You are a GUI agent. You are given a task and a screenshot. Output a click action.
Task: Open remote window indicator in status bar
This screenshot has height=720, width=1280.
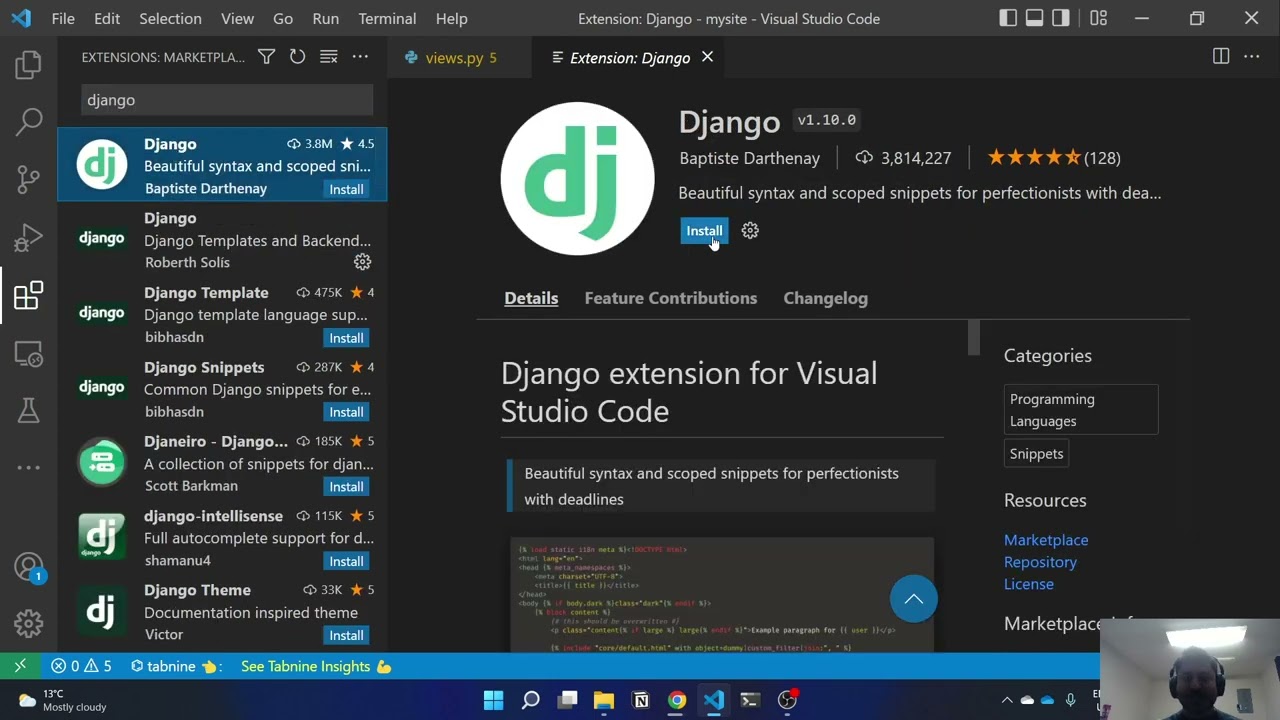click(20, 666)
